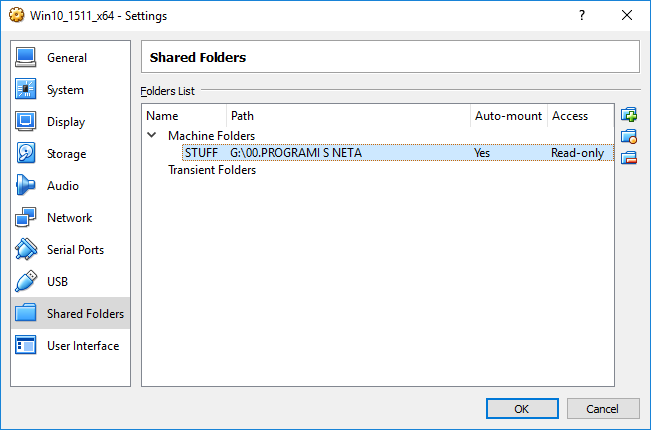Select the STUFF shared folder row
651x430 pixels.
[x=300, y=153]
